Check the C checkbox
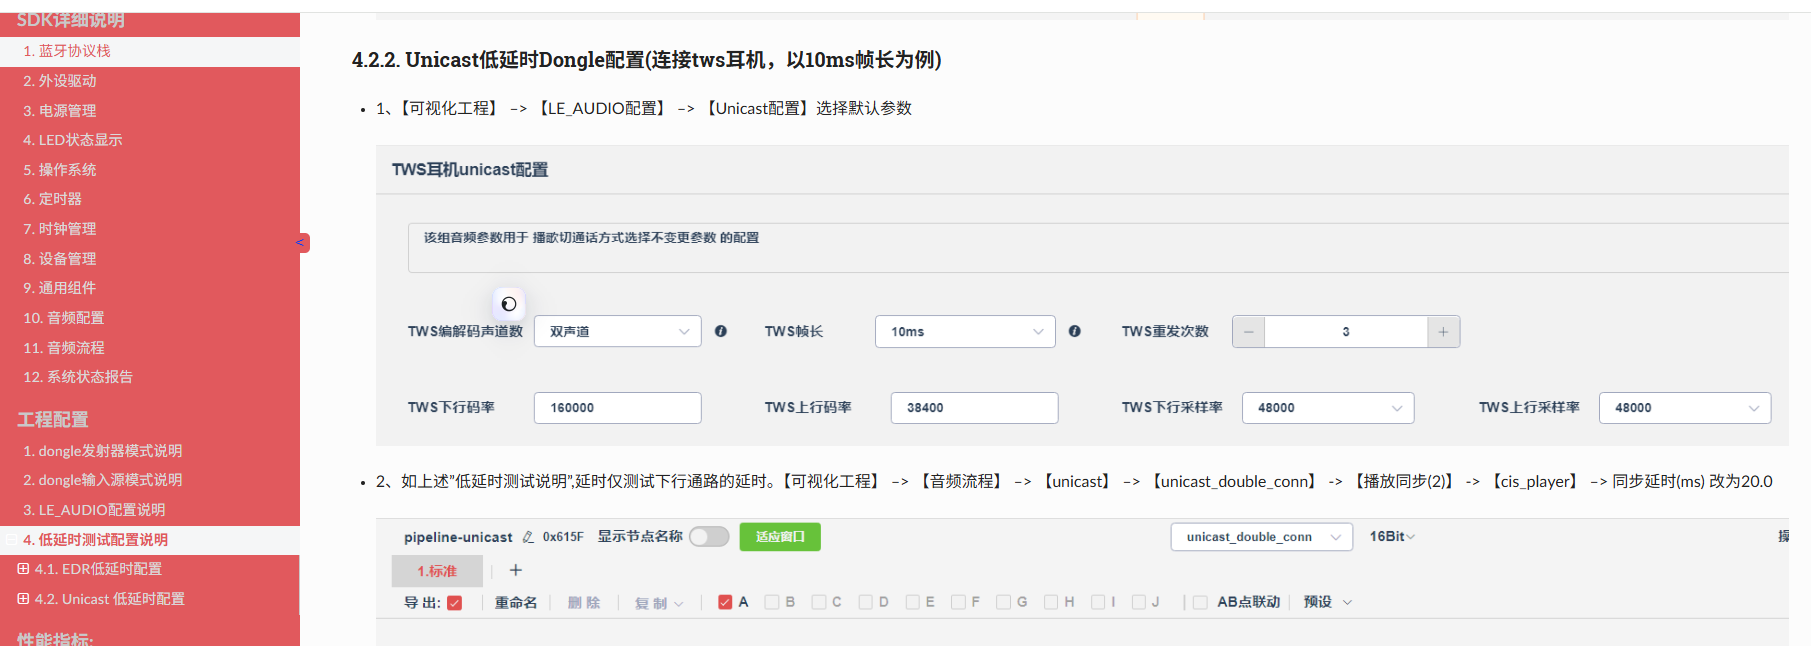The image size is (1811, 646). click(819, 602)
